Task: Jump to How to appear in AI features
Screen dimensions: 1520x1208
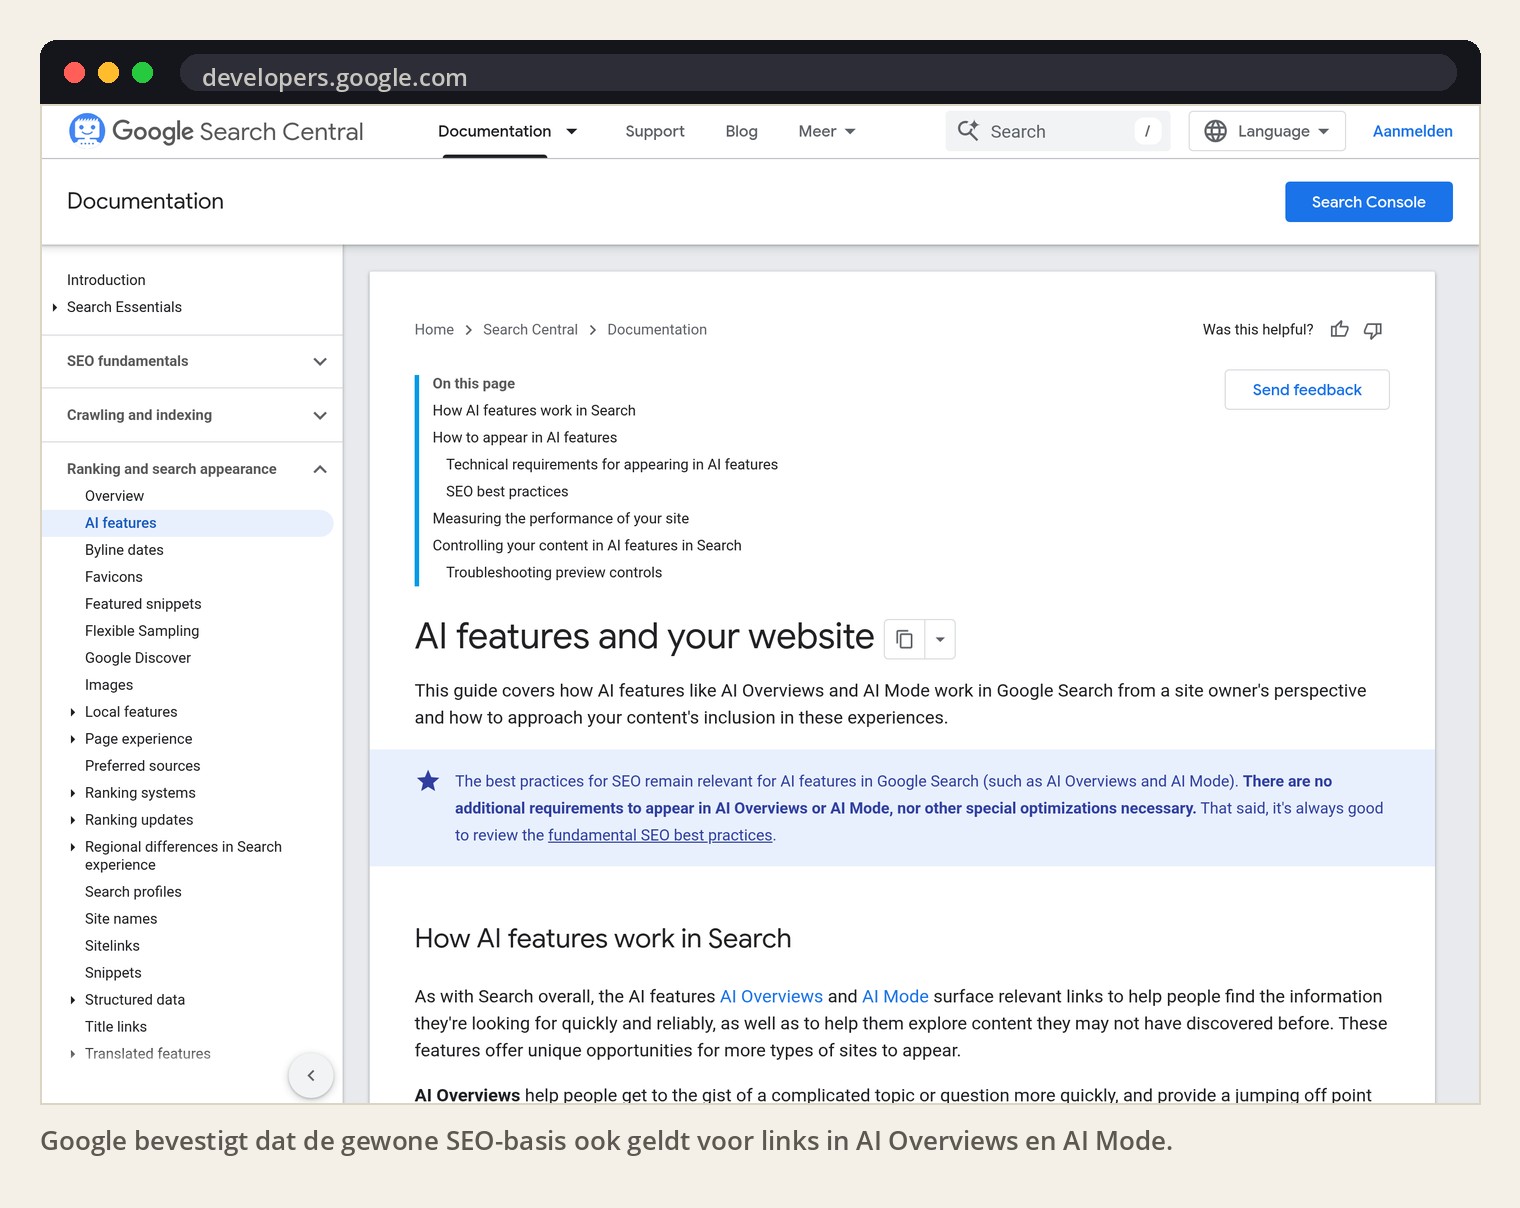Action: coord(525,438)
